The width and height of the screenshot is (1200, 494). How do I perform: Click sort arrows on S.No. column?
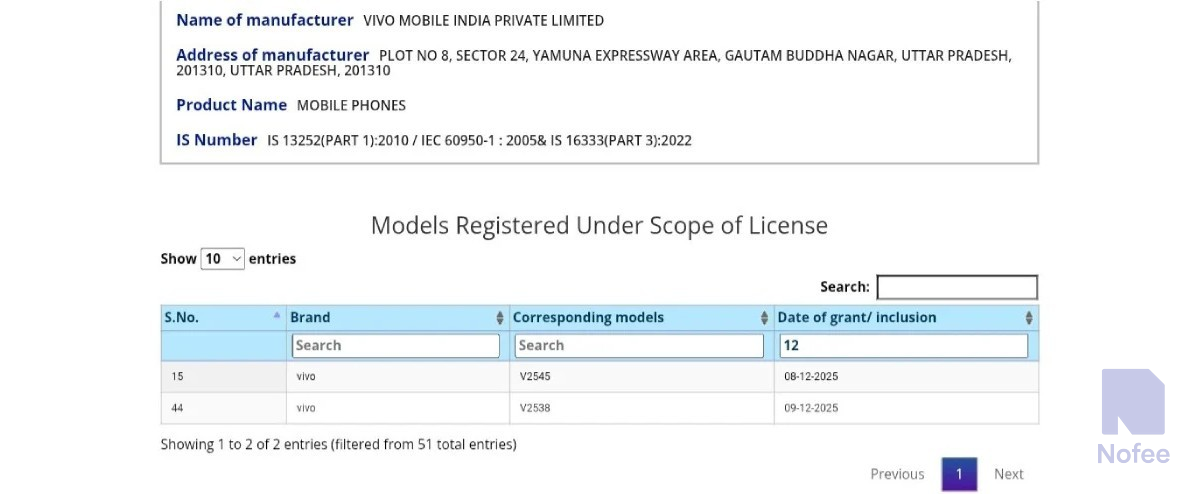click(x=277, y=317)
